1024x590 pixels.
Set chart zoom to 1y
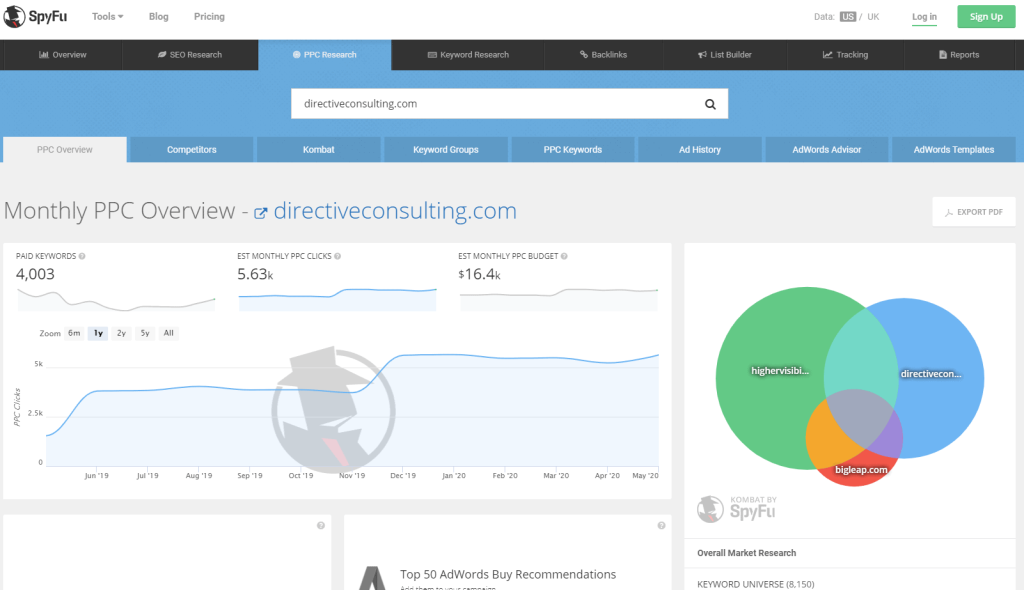click(x=98, y=333)
